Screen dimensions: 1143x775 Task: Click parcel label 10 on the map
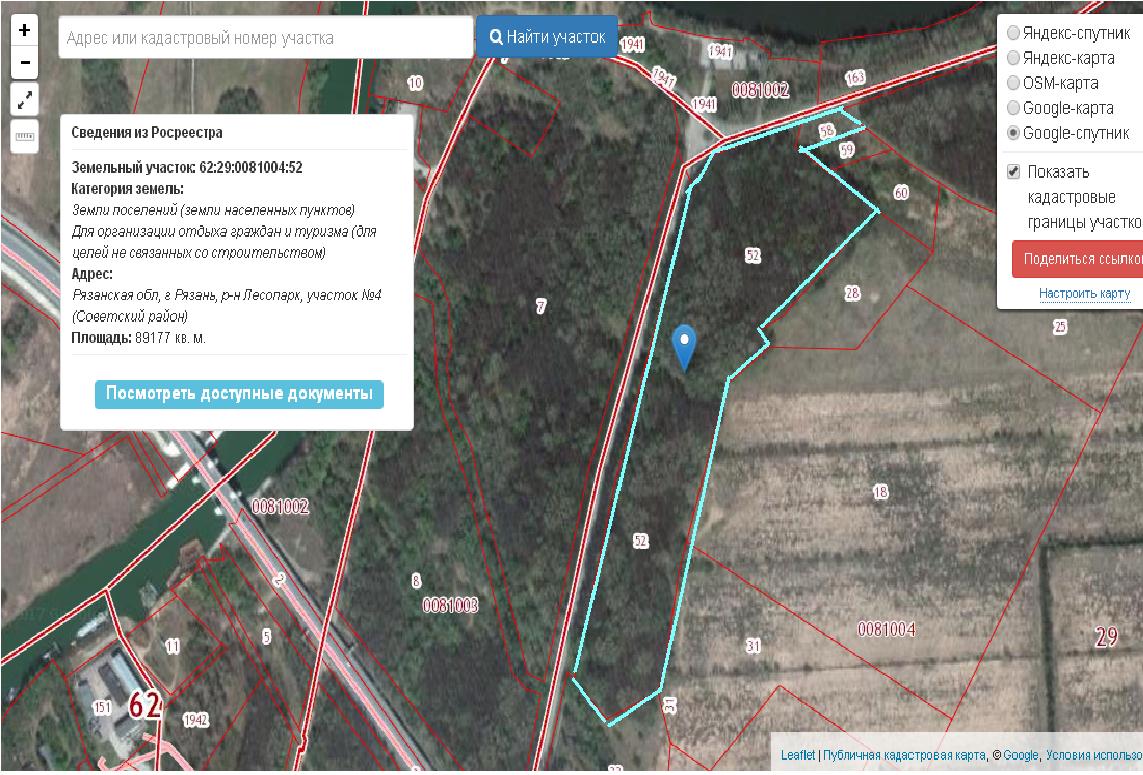[415, 83]
